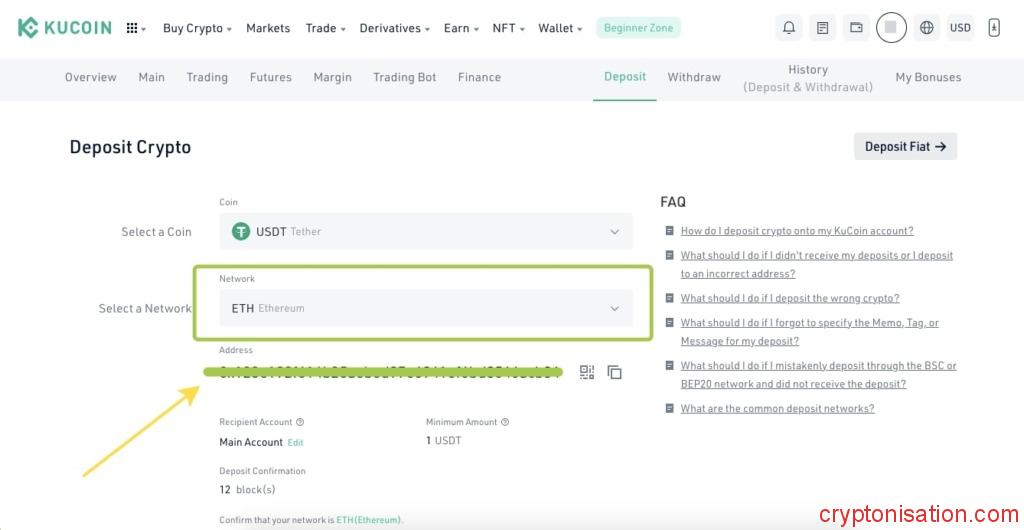Show the deposit address QR code
The image size is (1024, 530).
[x=587, y=372]
